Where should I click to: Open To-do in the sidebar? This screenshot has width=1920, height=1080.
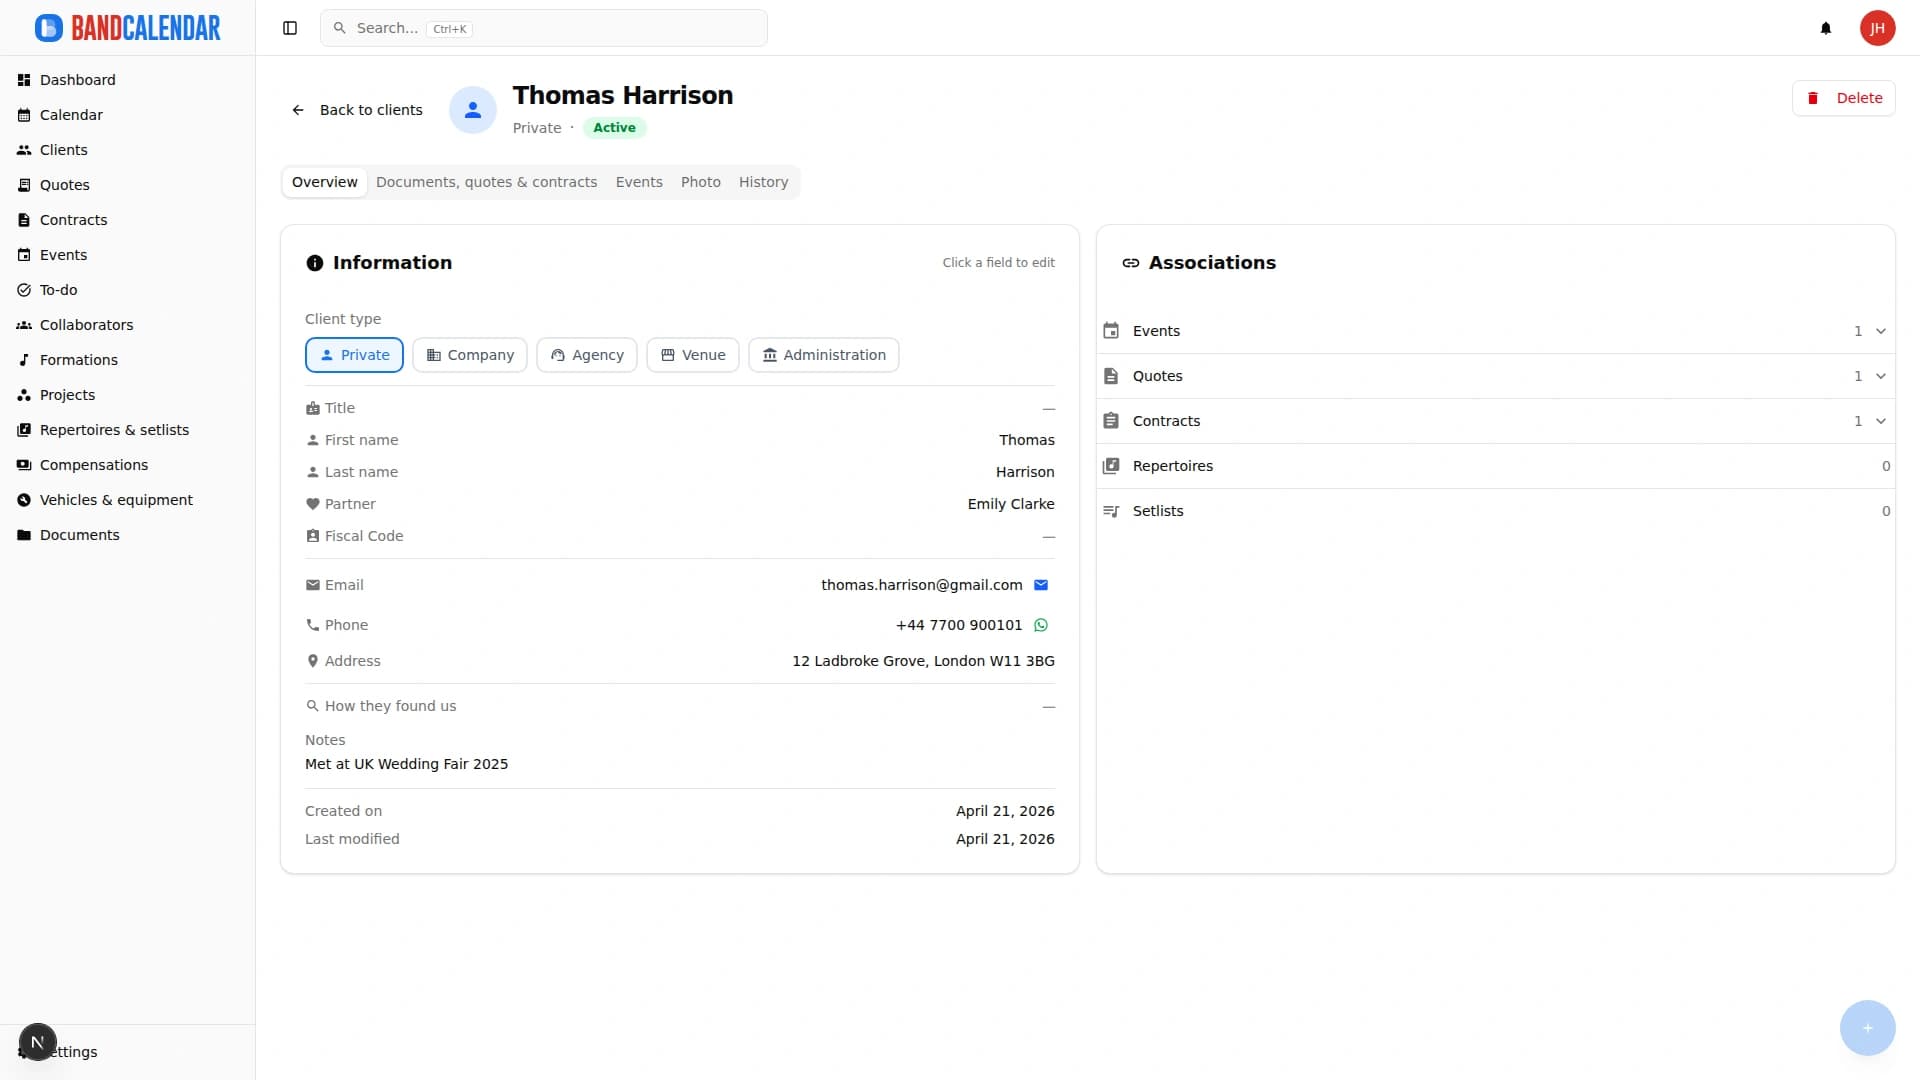tap(128, 290)
